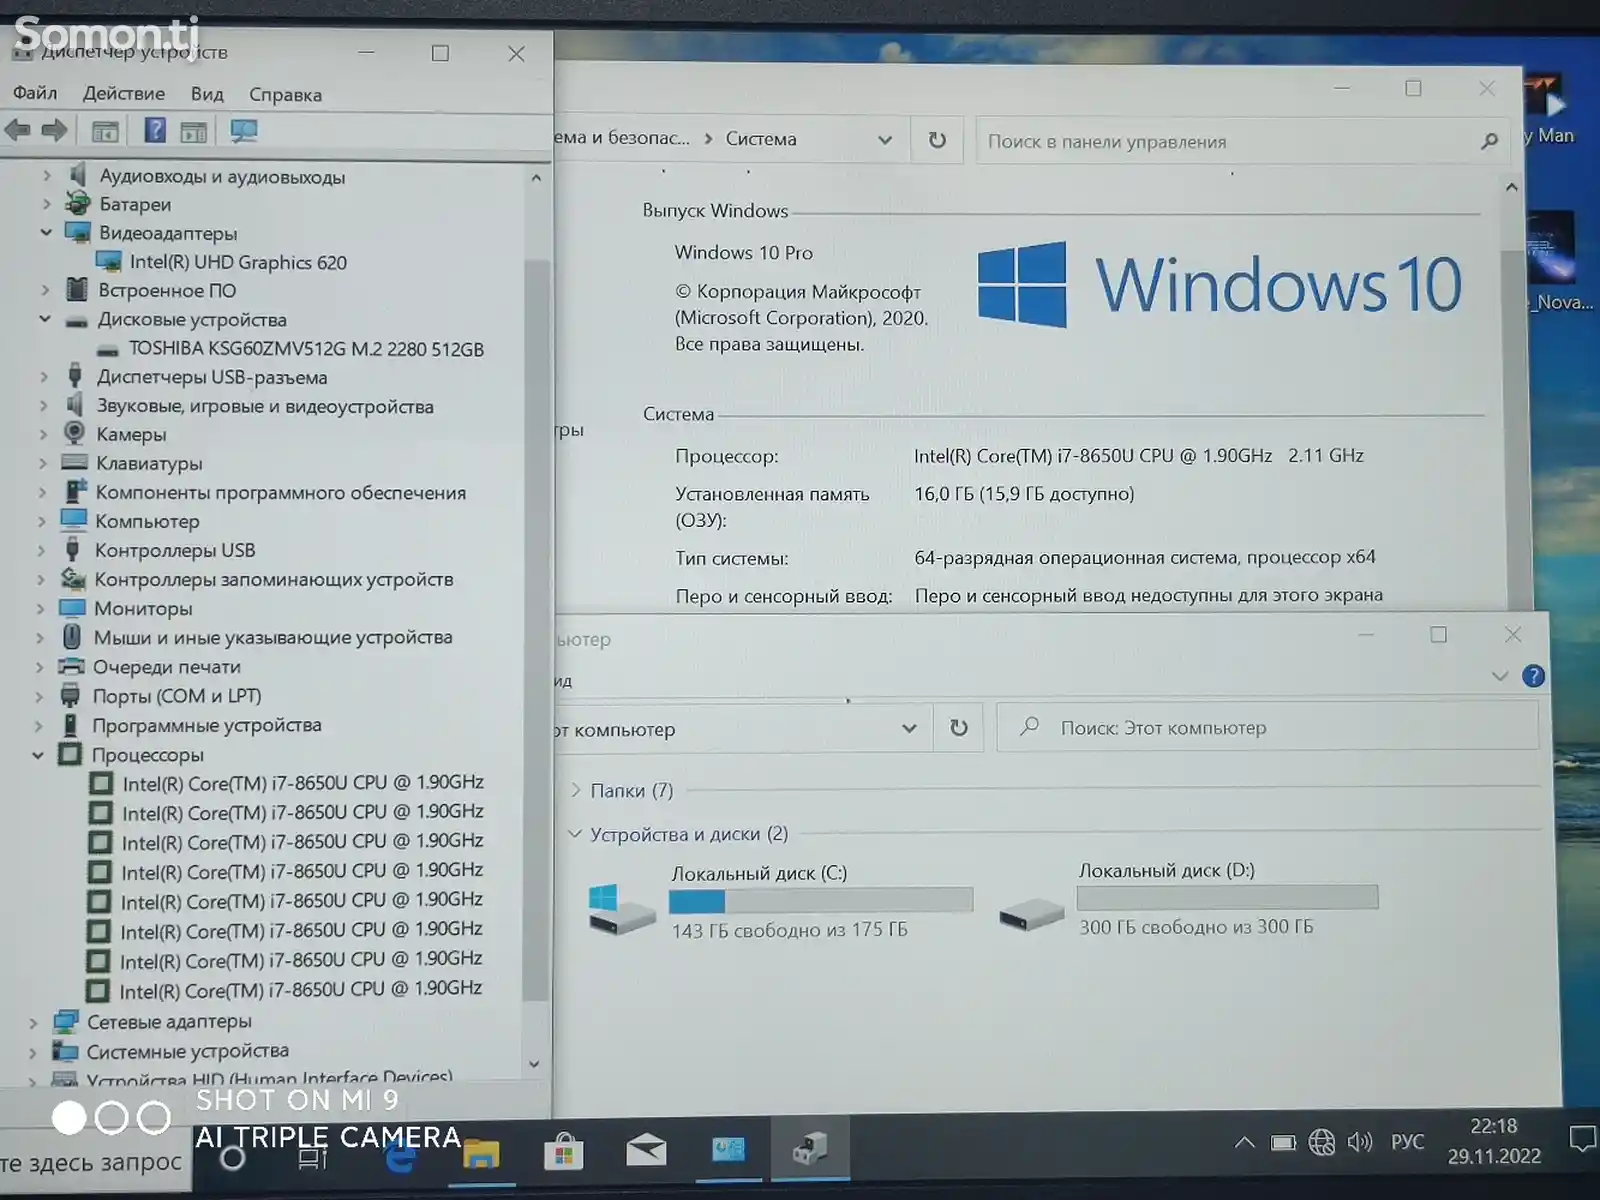Click Explorer help question mark icon

(x=1533, y=676)
